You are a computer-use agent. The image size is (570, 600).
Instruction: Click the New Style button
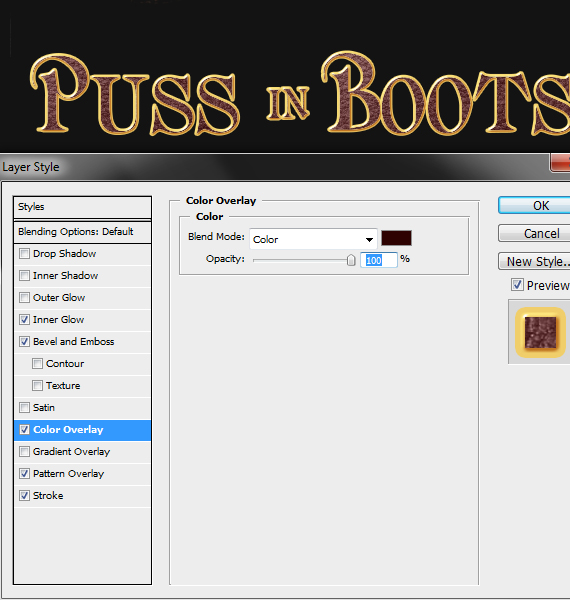(536, 261)
